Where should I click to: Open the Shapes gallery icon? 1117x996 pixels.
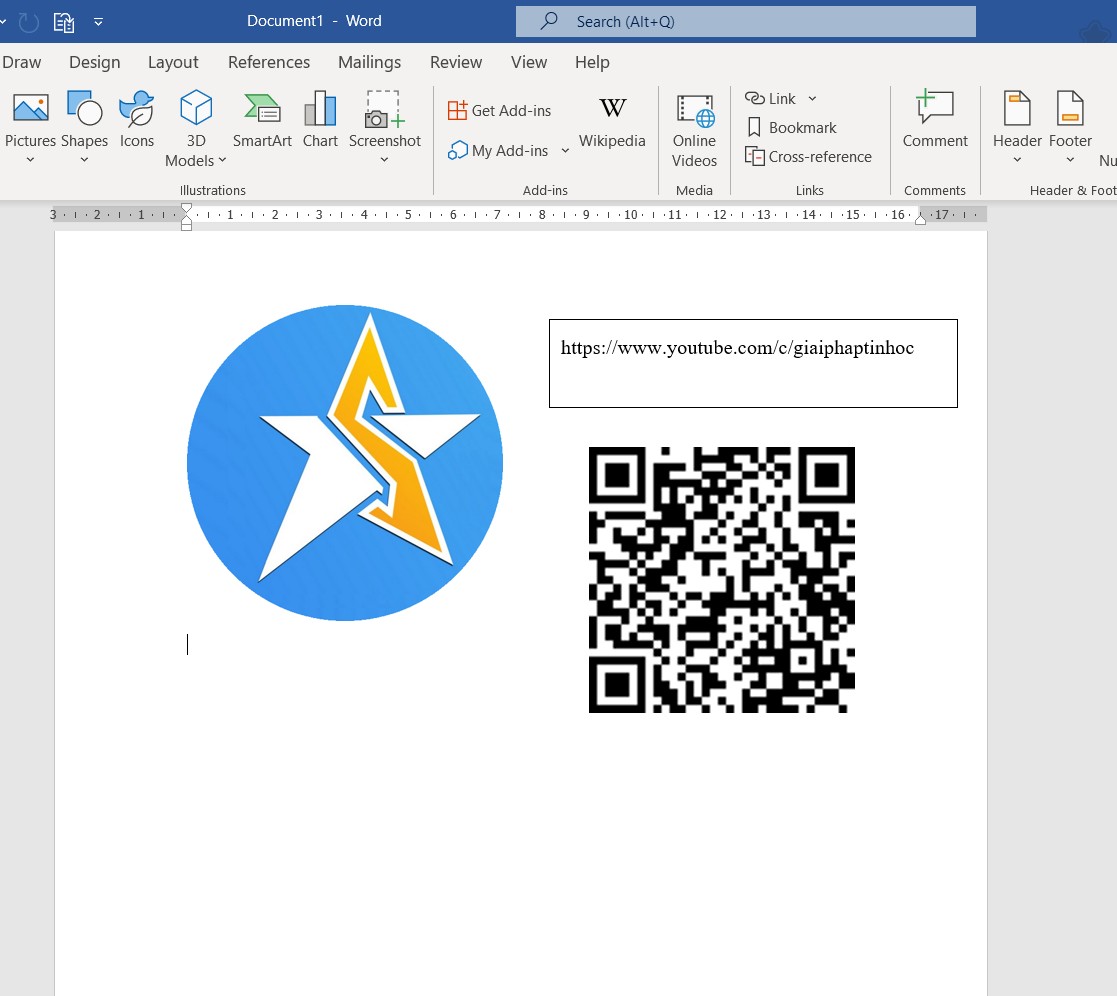[84, 108]
